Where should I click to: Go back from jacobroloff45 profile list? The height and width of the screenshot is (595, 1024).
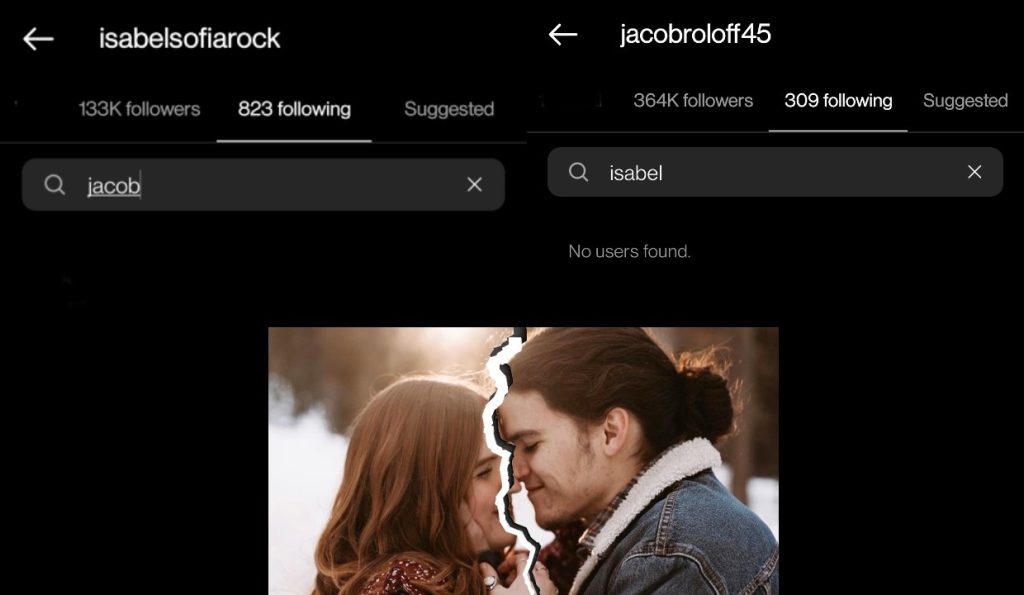point(563,34)
